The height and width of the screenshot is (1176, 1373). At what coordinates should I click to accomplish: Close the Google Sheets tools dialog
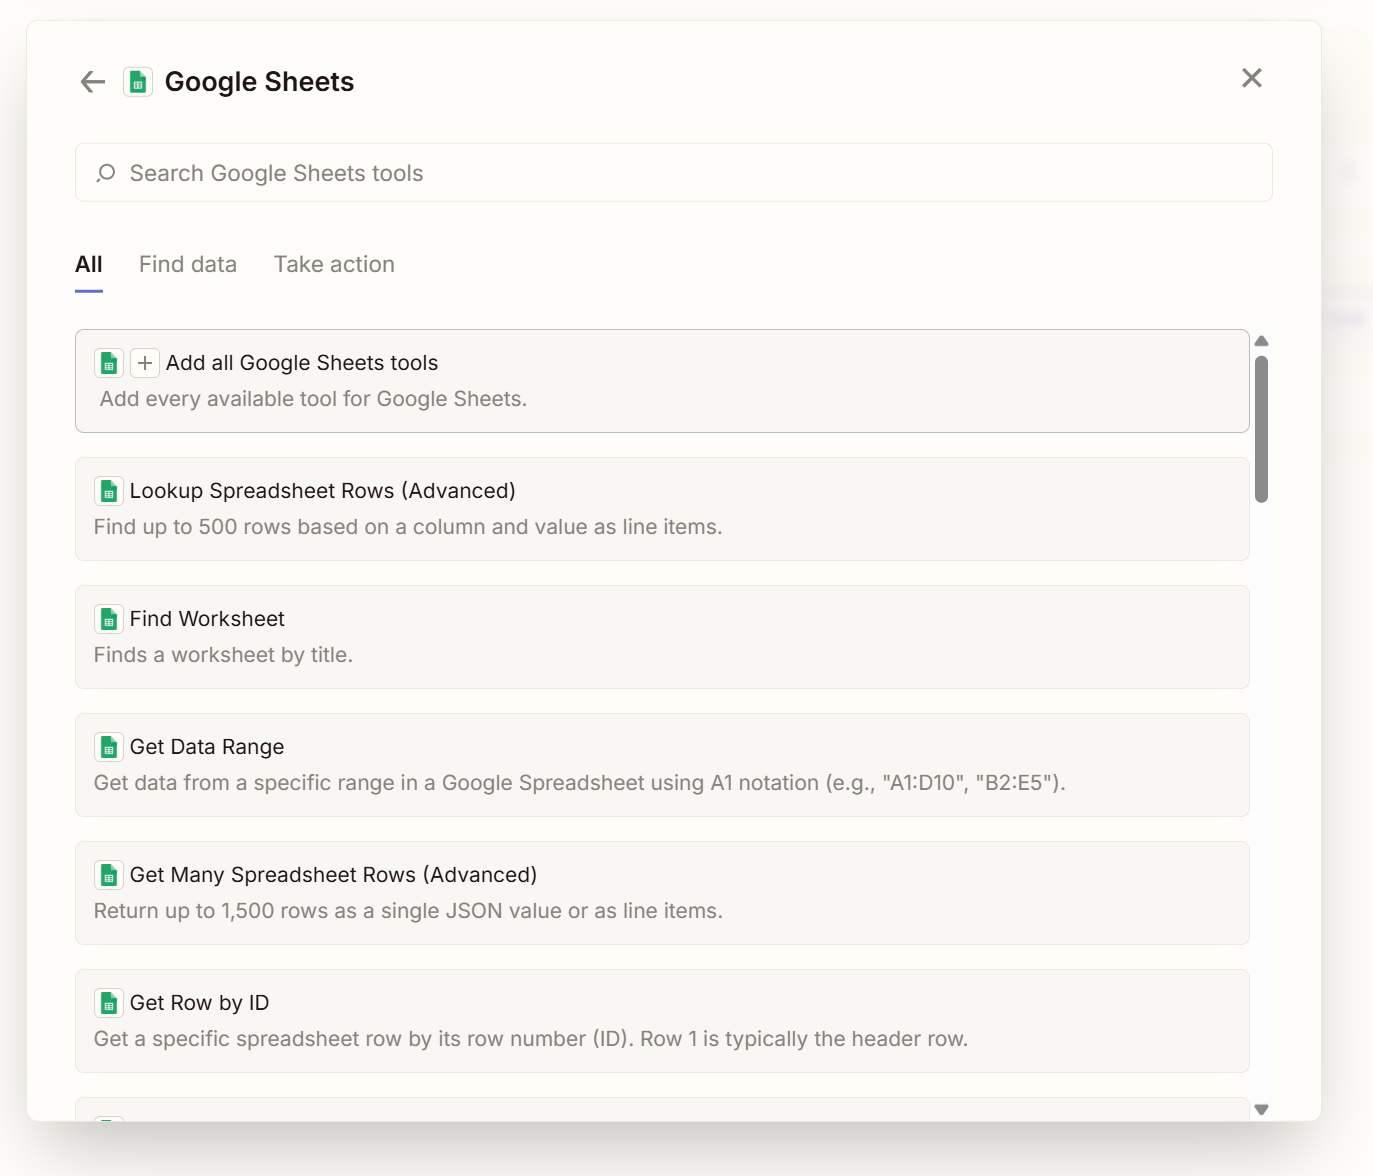pyautogui.click(x=1251, y=78)
